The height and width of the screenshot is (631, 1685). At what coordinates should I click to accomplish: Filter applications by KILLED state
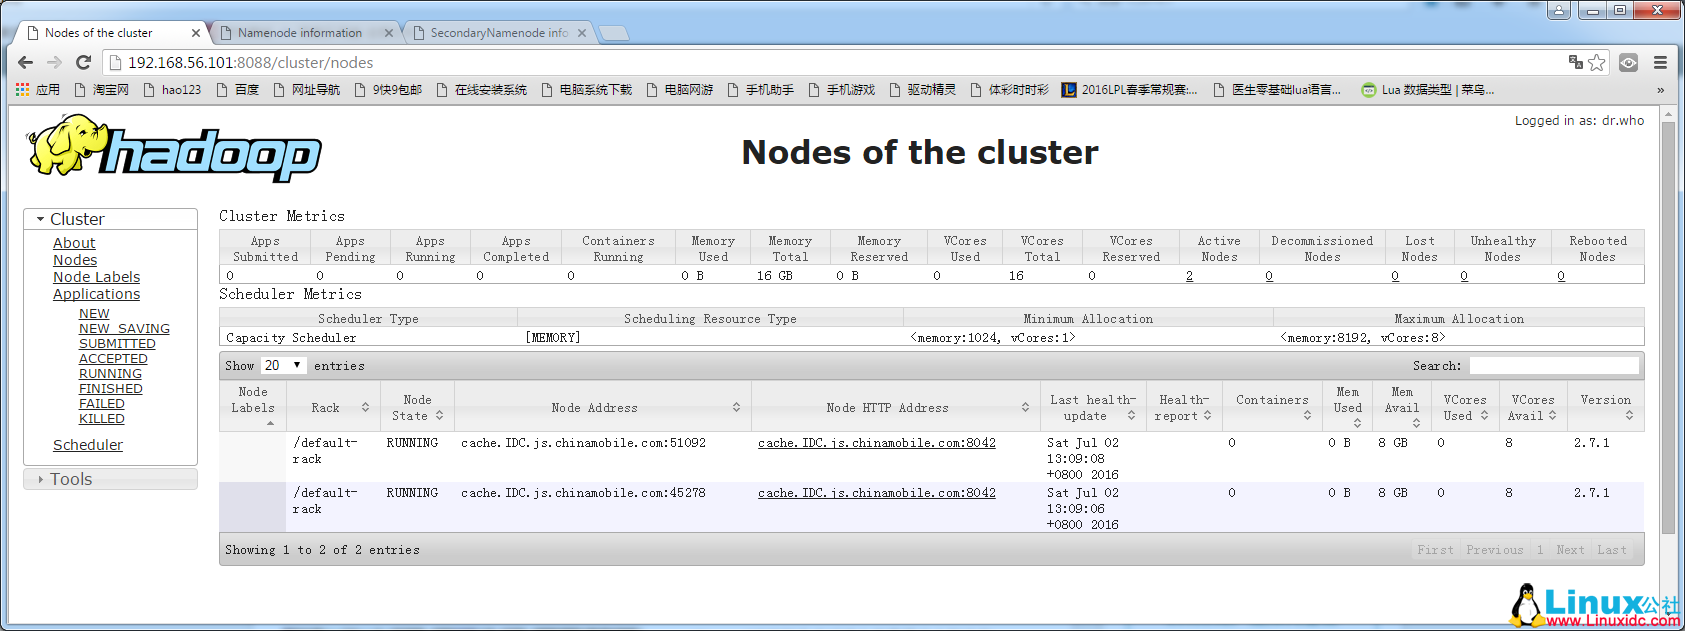[x=102, y=419]
